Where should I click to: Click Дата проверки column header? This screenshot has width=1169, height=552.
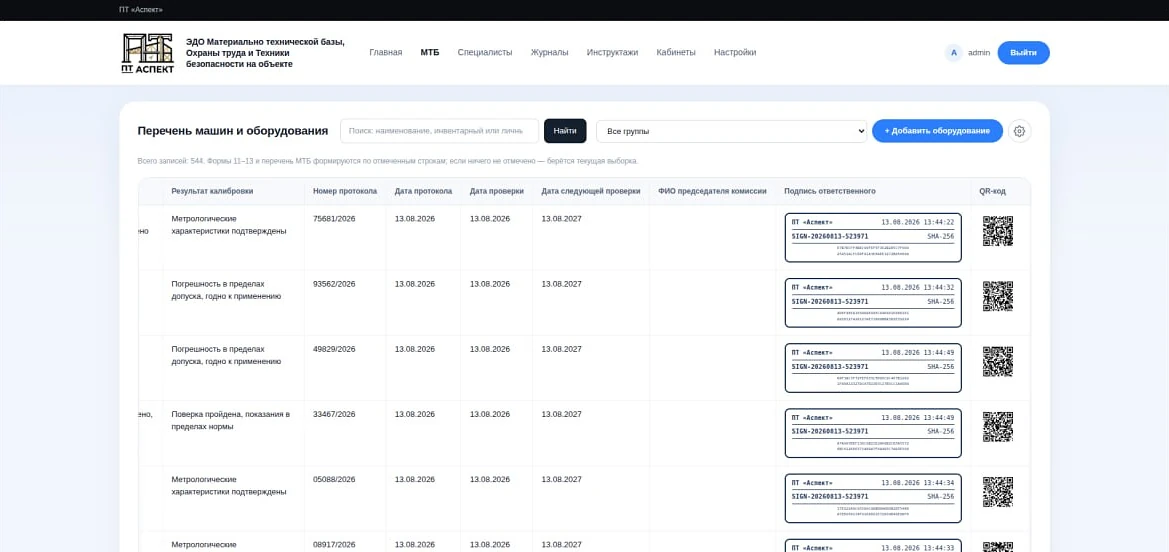click(497, 191)
